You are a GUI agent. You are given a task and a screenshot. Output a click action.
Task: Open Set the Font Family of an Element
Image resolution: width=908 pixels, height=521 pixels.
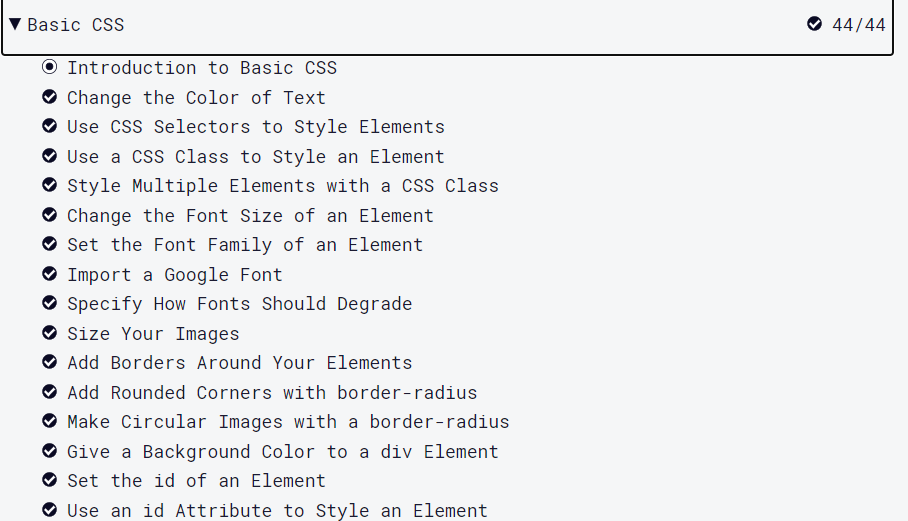coord(245,245)
